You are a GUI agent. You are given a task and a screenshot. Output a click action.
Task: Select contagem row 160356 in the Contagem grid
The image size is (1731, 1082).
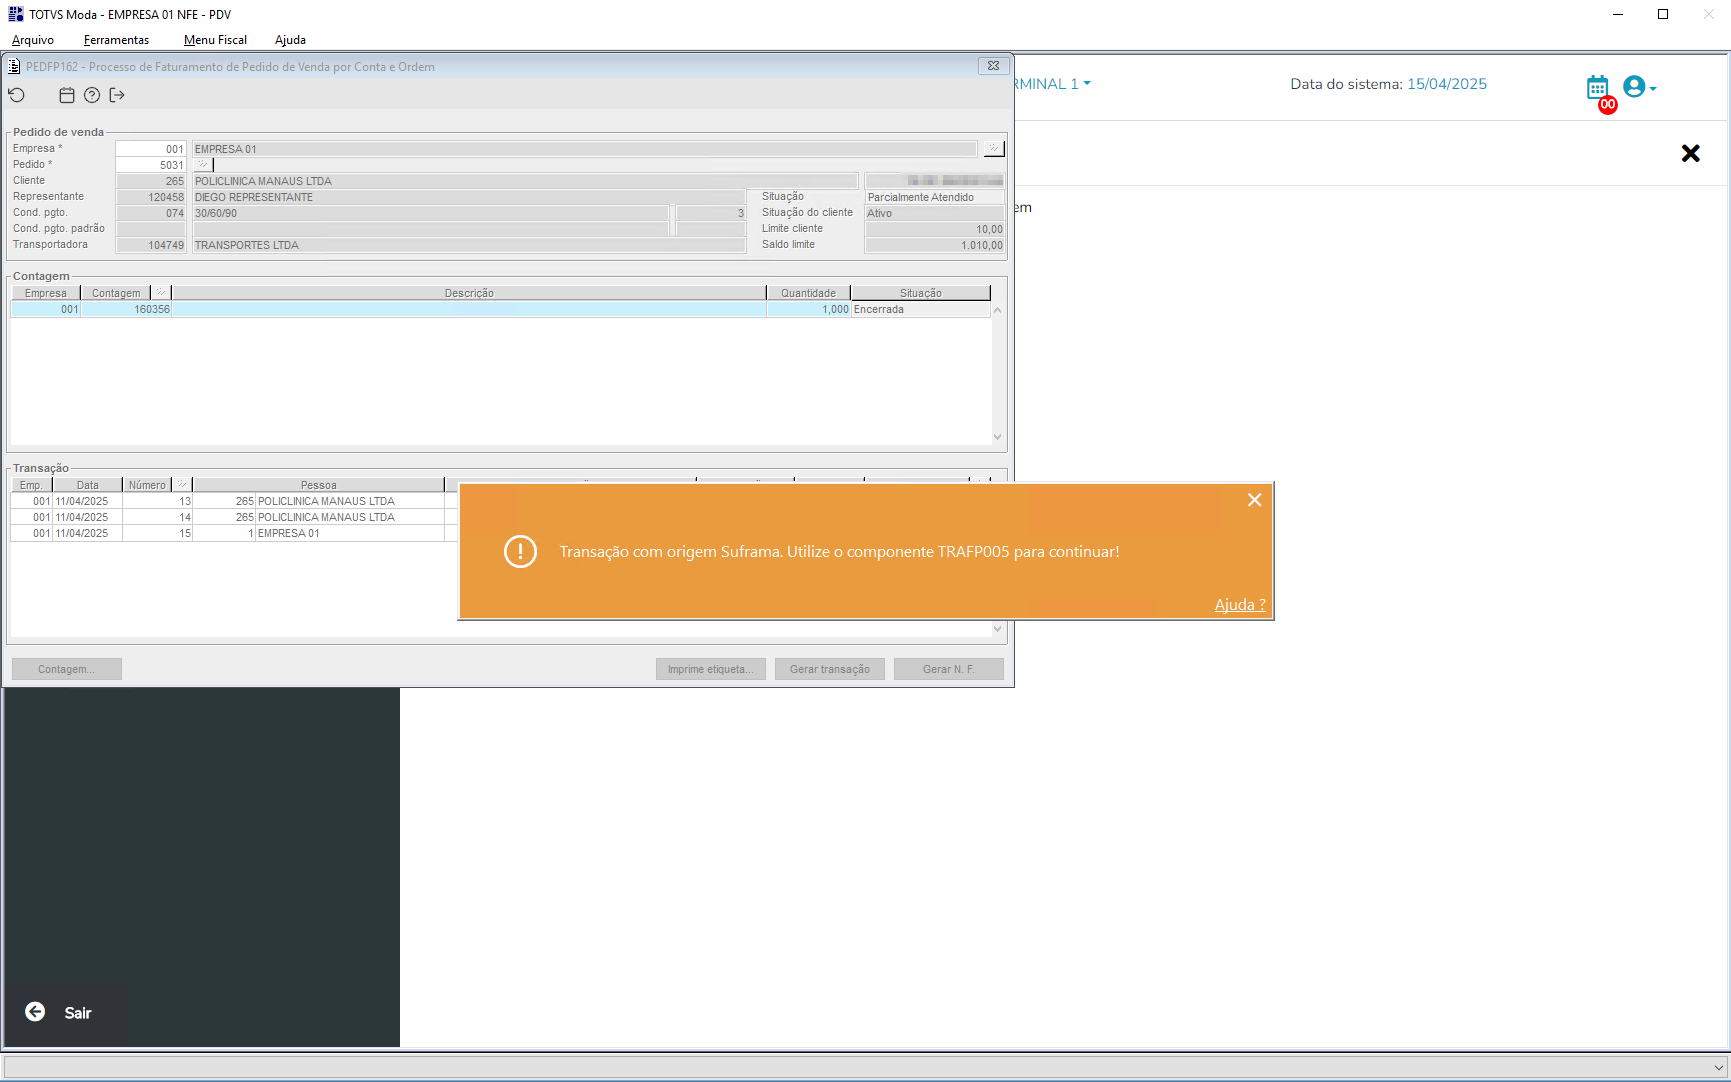coord(500,310)
